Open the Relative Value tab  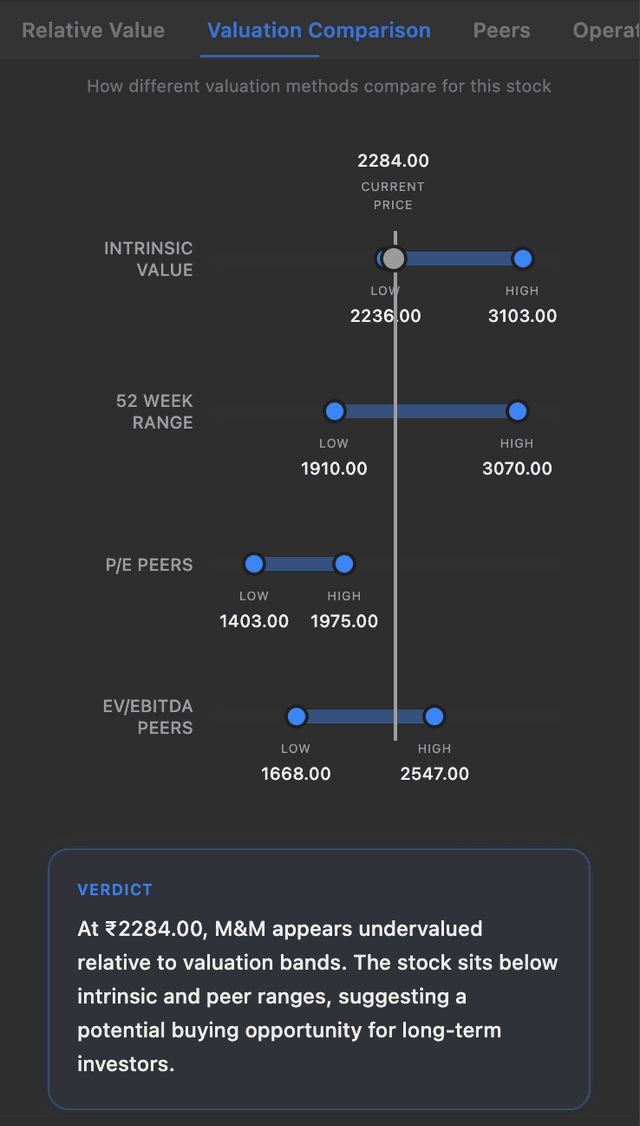pyautogui.click(x=93, y=30)
